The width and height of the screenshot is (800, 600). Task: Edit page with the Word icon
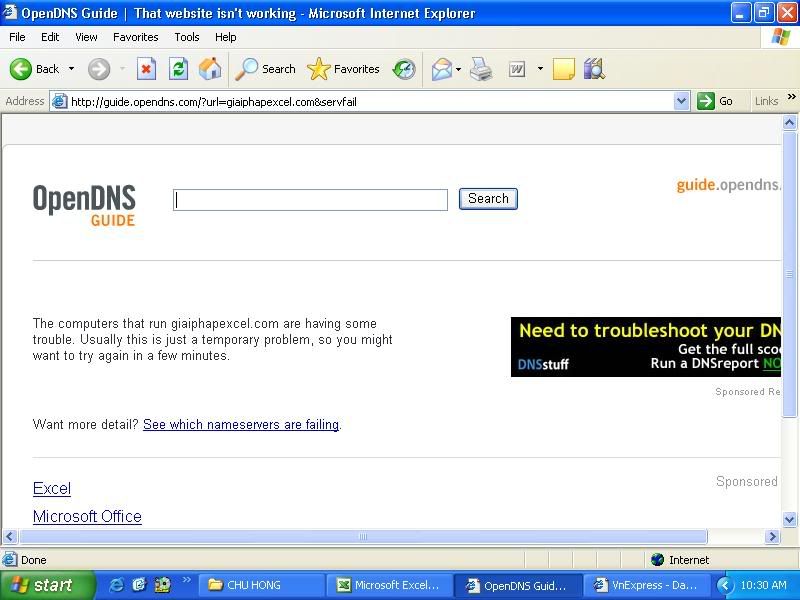pos(517,69)
